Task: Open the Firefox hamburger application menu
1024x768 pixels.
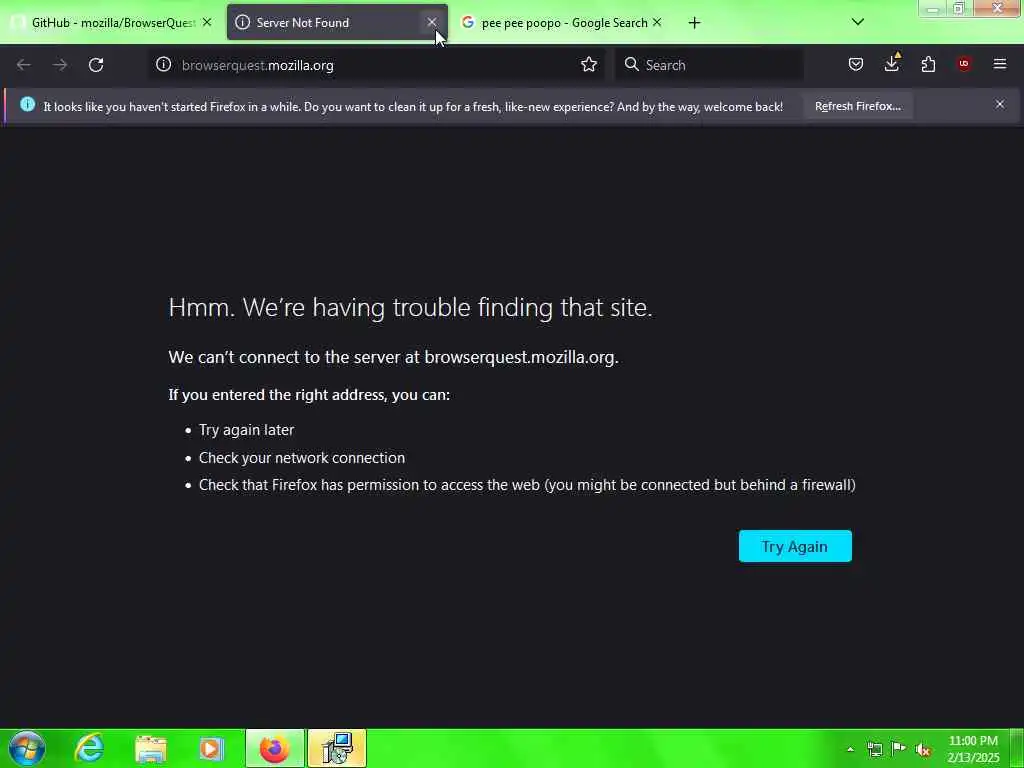Action: (x=1000, y=64)
